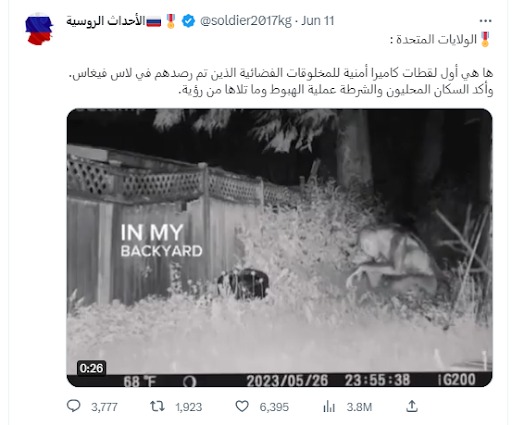
Task: Click the blue verified checkmark badge
Action: (x=188, y=21)
